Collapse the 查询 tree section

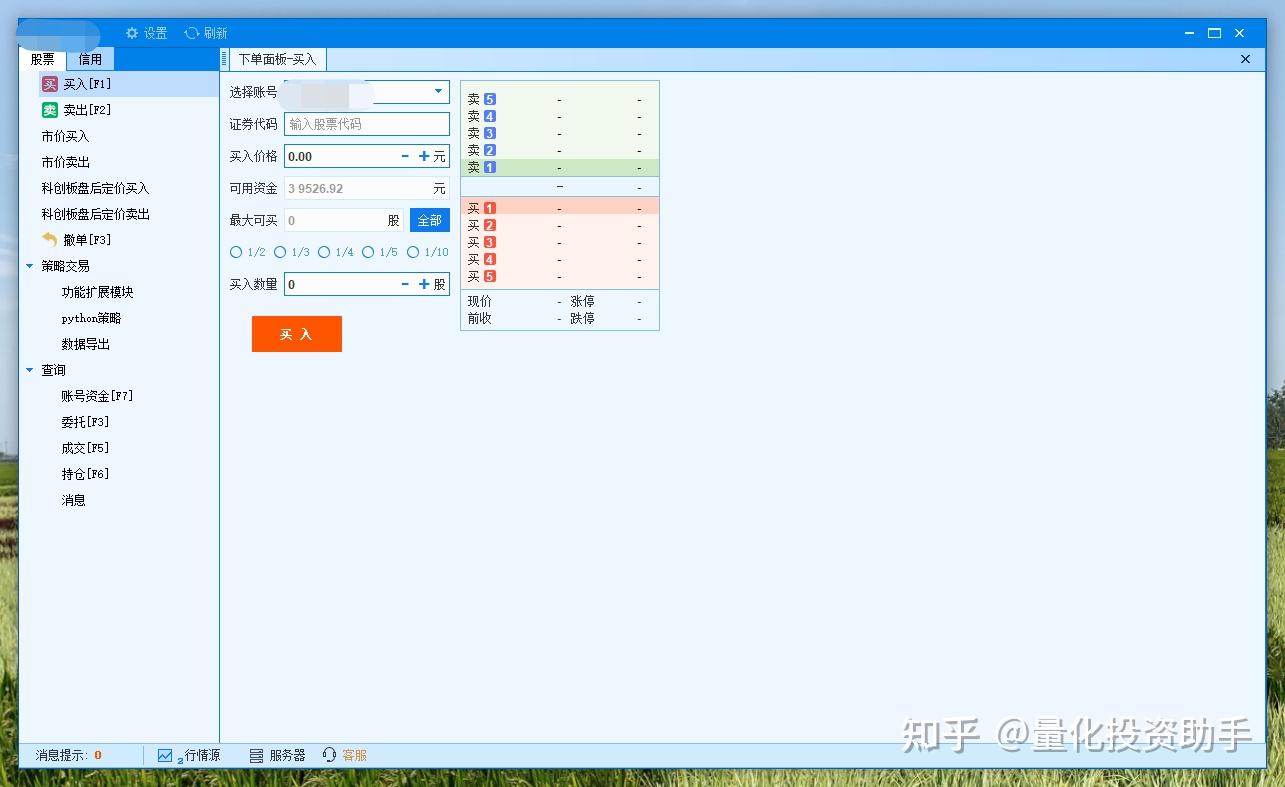point(29,369)
